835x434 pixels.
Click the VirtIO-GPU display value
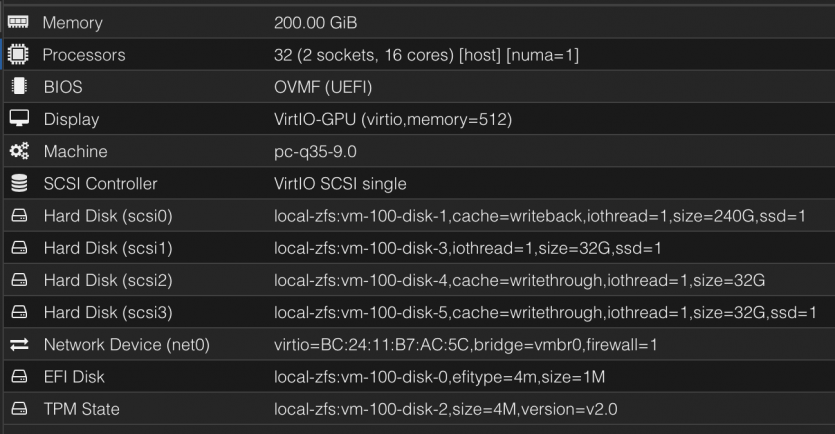point(393,119)
